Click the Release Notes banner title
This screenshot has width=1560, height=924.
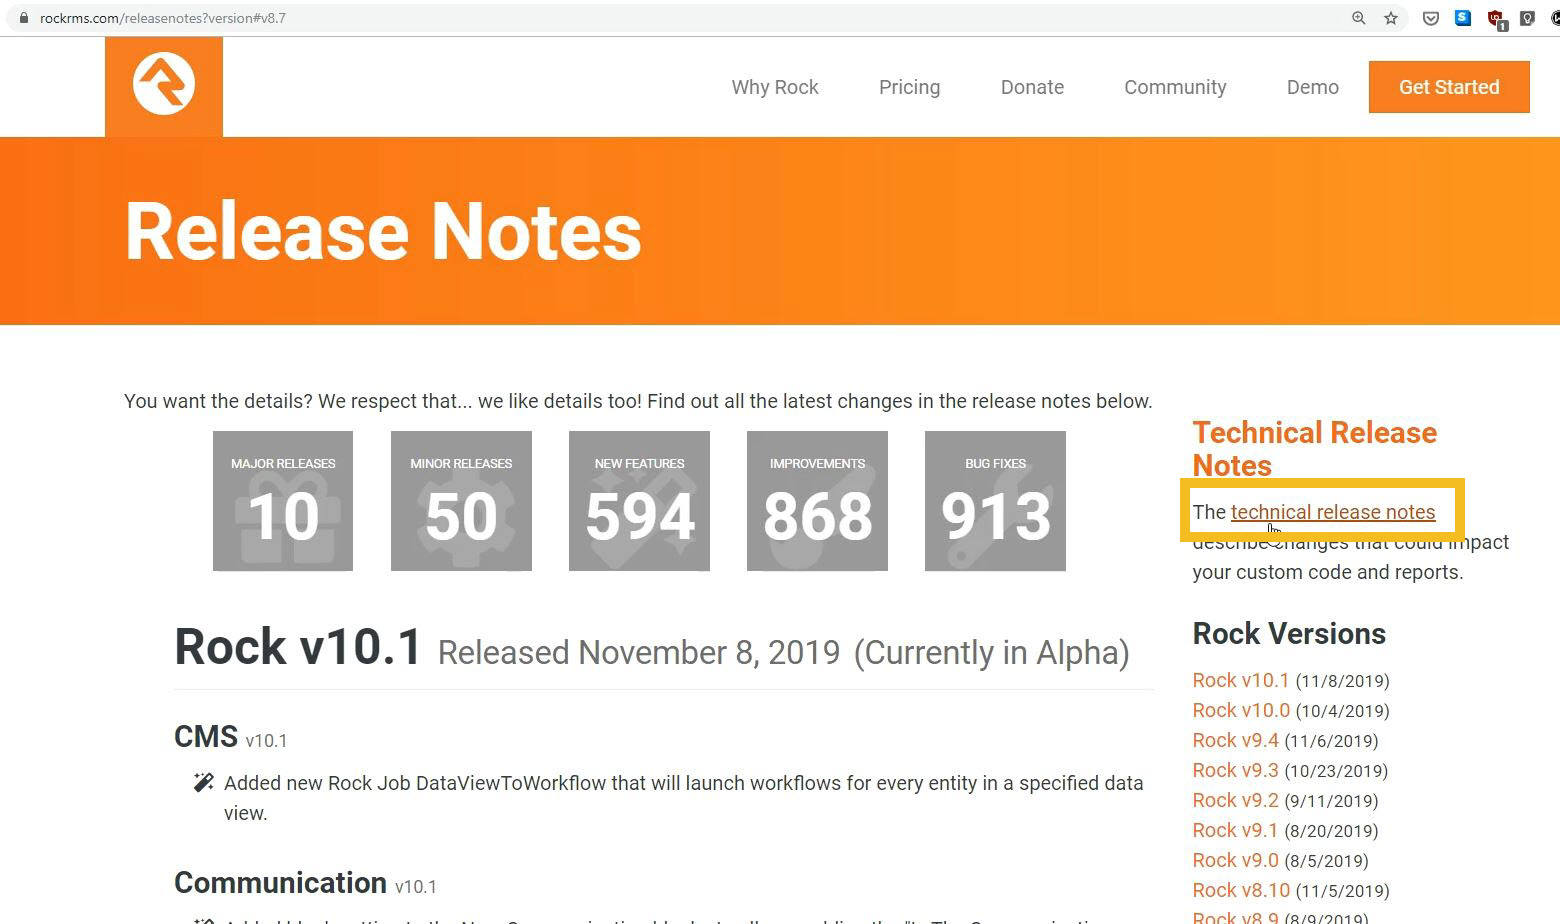coord(383,232)
